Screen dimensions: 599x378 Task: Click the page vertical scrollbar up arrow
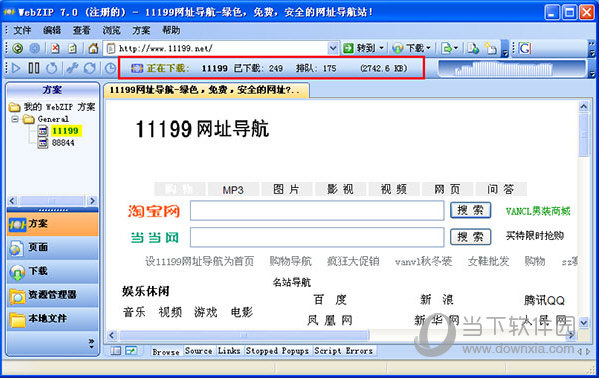[583, 106]
